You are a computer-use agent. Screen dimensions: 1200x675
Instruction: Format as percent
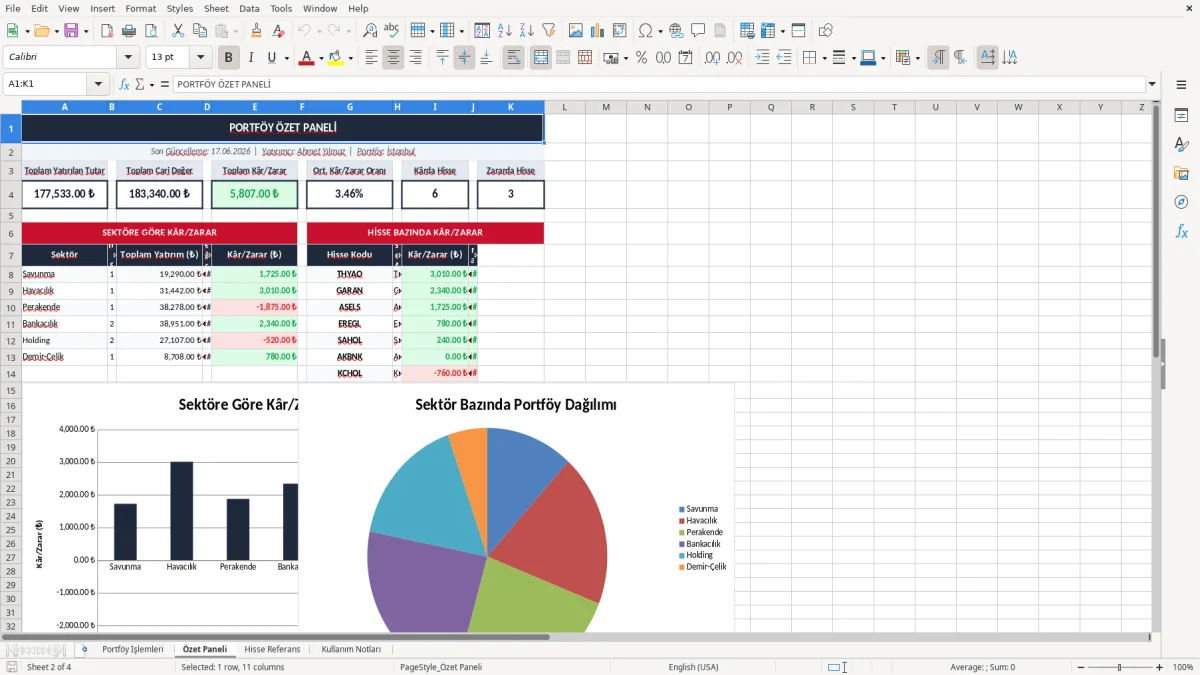pyautogui.click(x=642, y=58)
